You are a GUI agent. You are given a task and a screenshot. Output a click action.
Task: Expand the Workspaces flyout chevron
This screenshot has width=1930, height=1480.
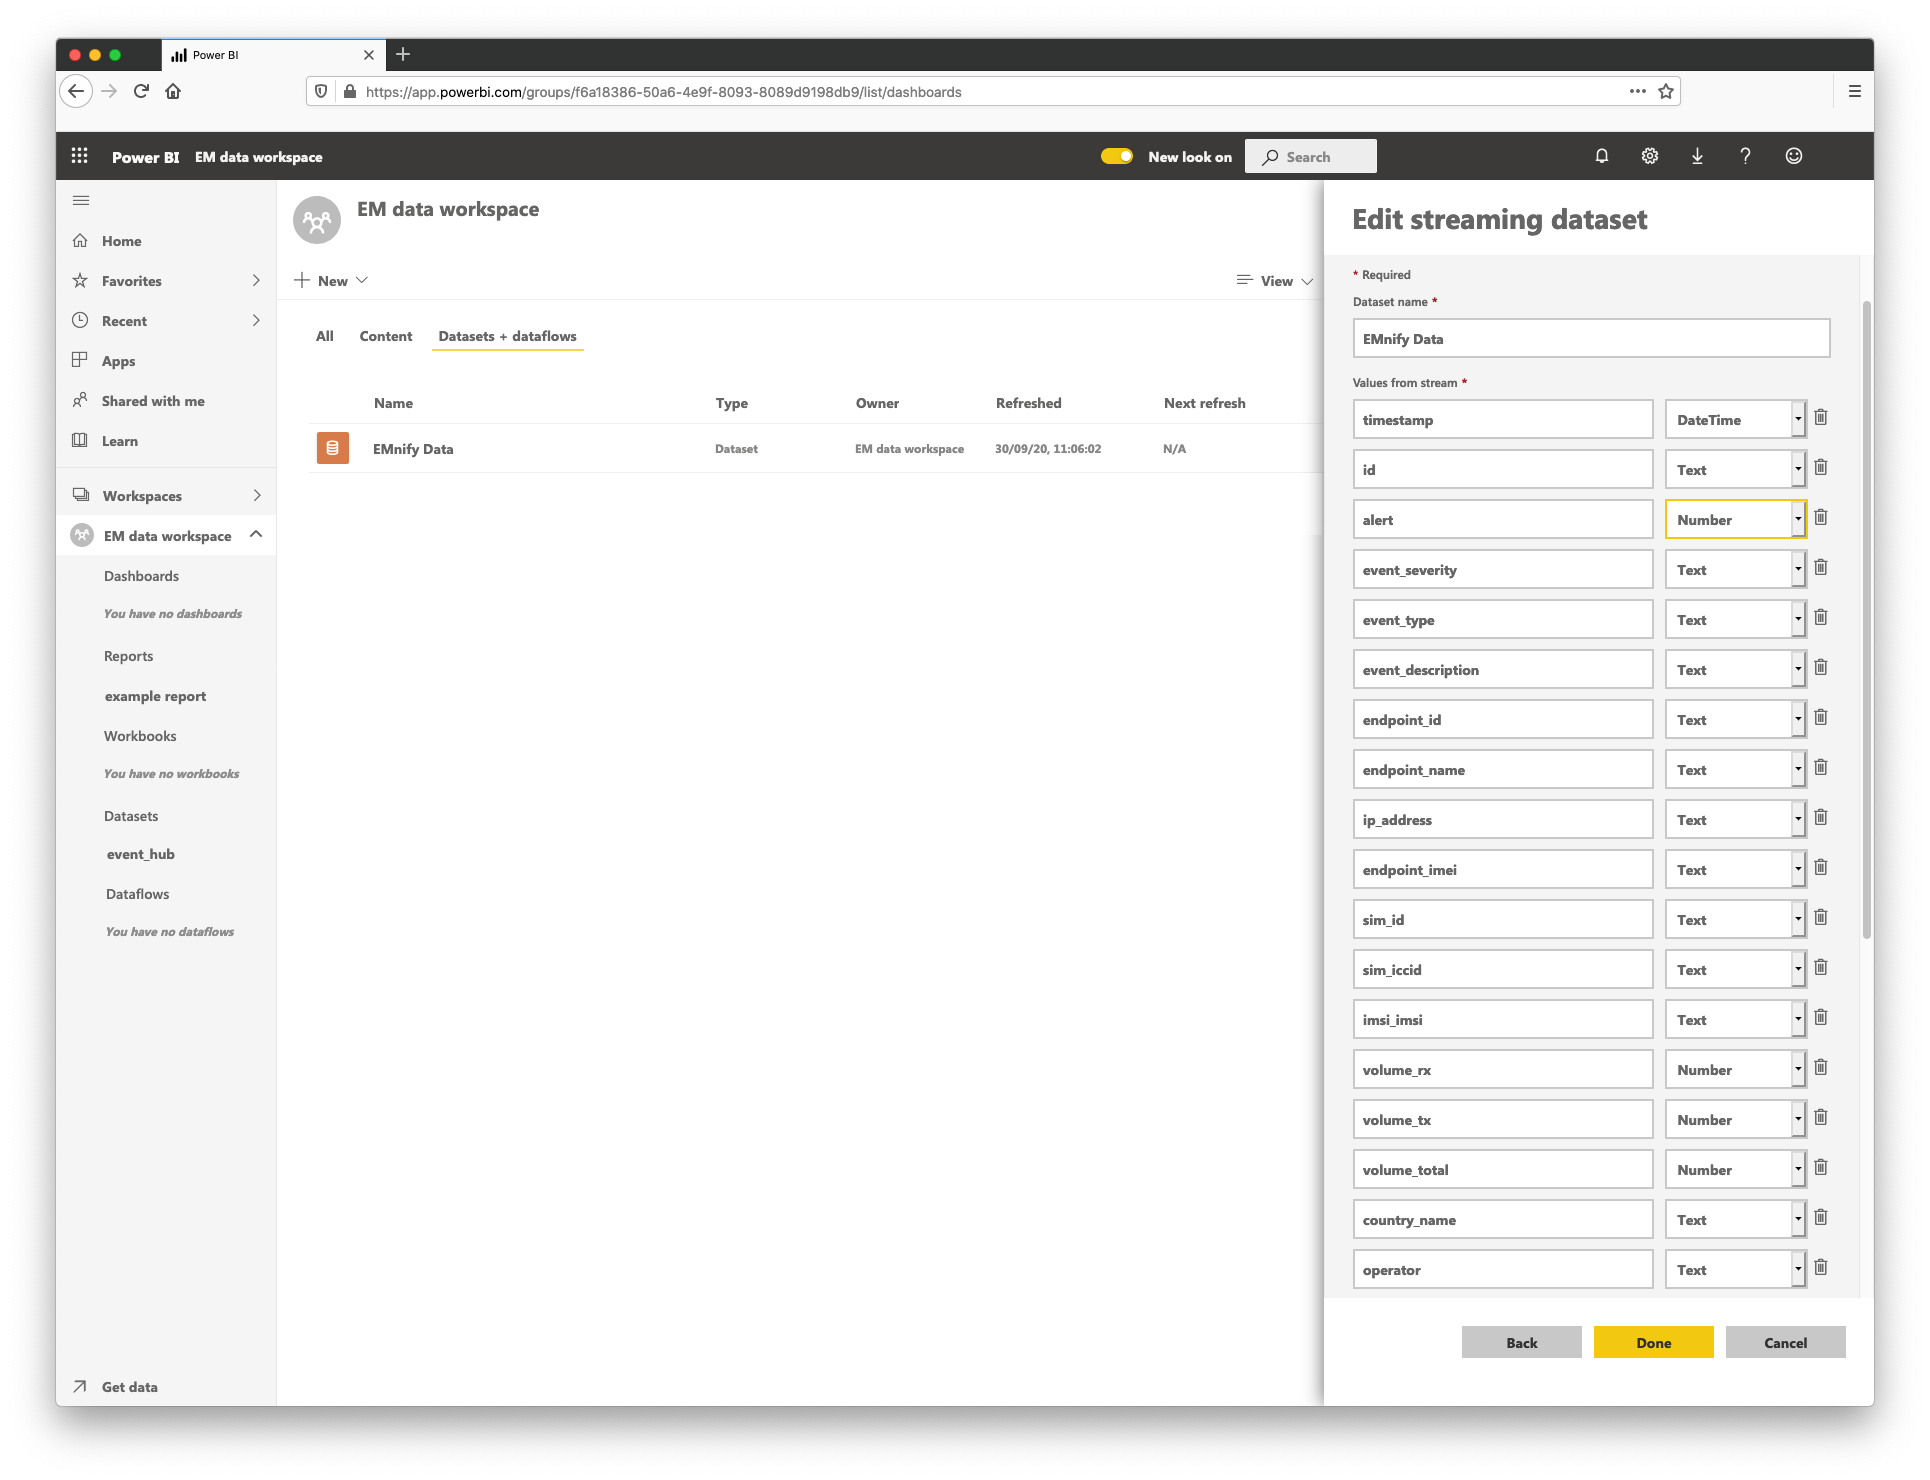point(257,496)
